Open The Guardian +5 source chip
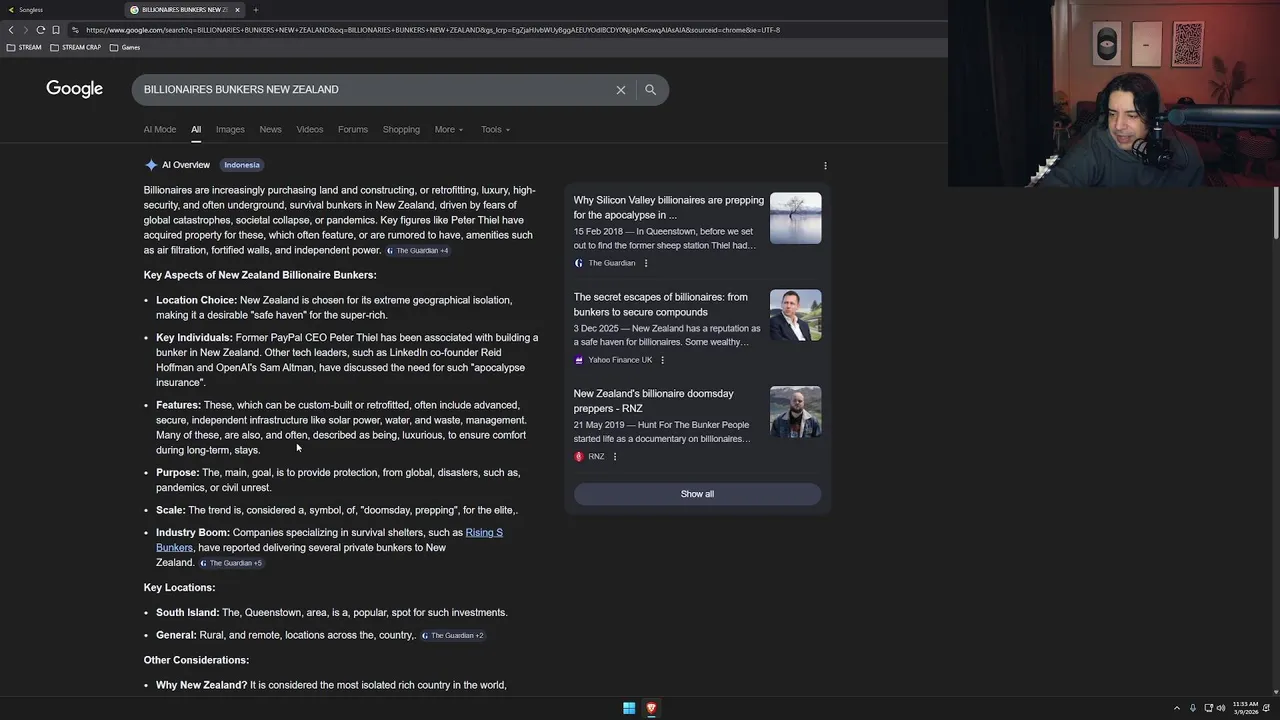This screenshot has width=1280, height=720. (231, 563)
